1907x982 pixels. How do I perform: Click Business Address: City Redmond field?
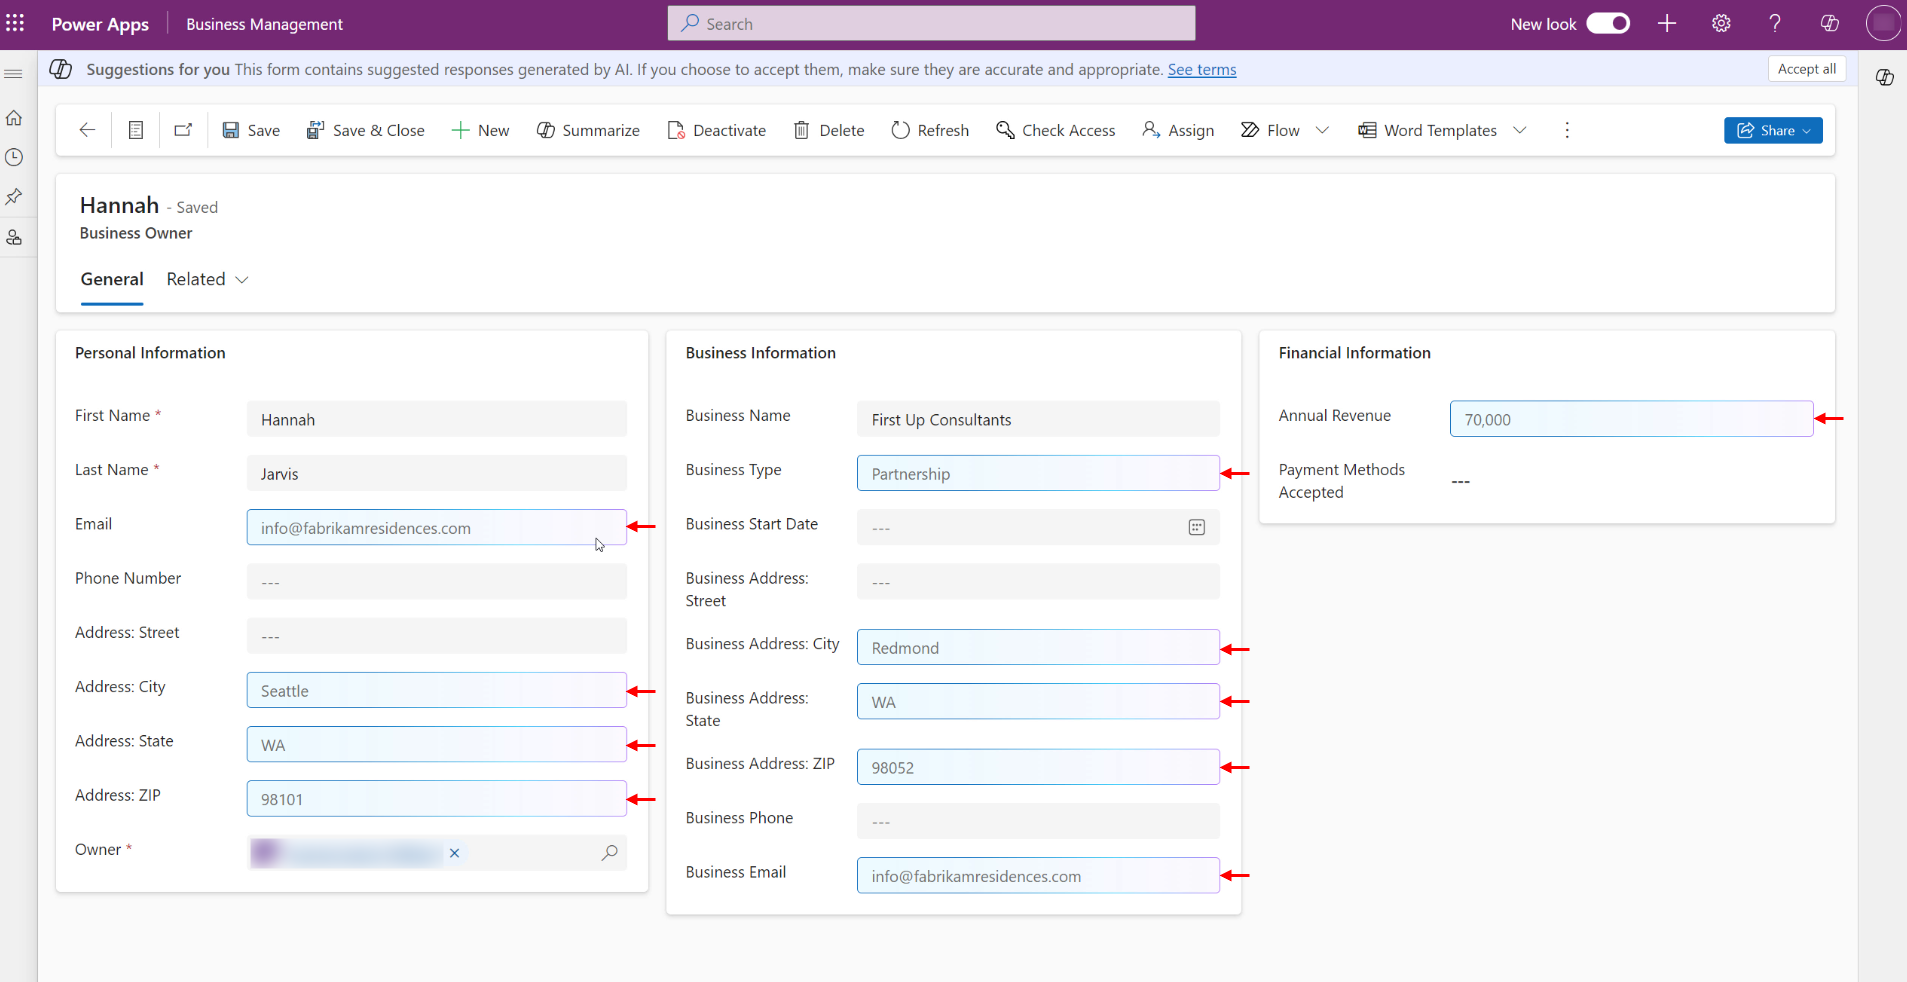1038,647
